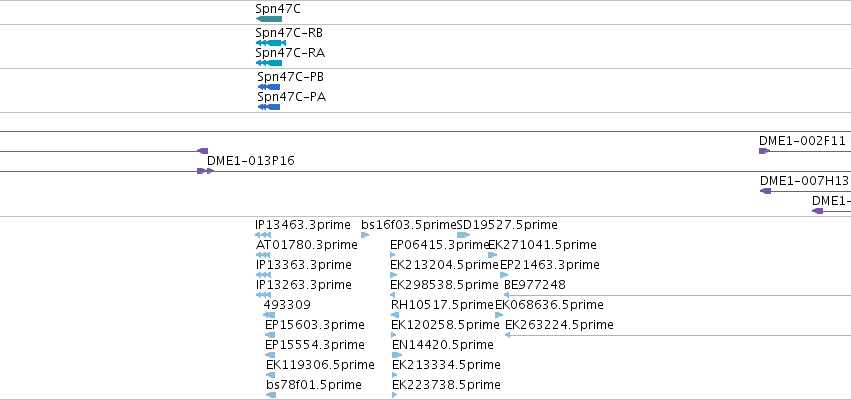This screenshot has width=851, height=400.
Task: Click the 493309 label
Action: pyautogui.click(x=287, y=305)
